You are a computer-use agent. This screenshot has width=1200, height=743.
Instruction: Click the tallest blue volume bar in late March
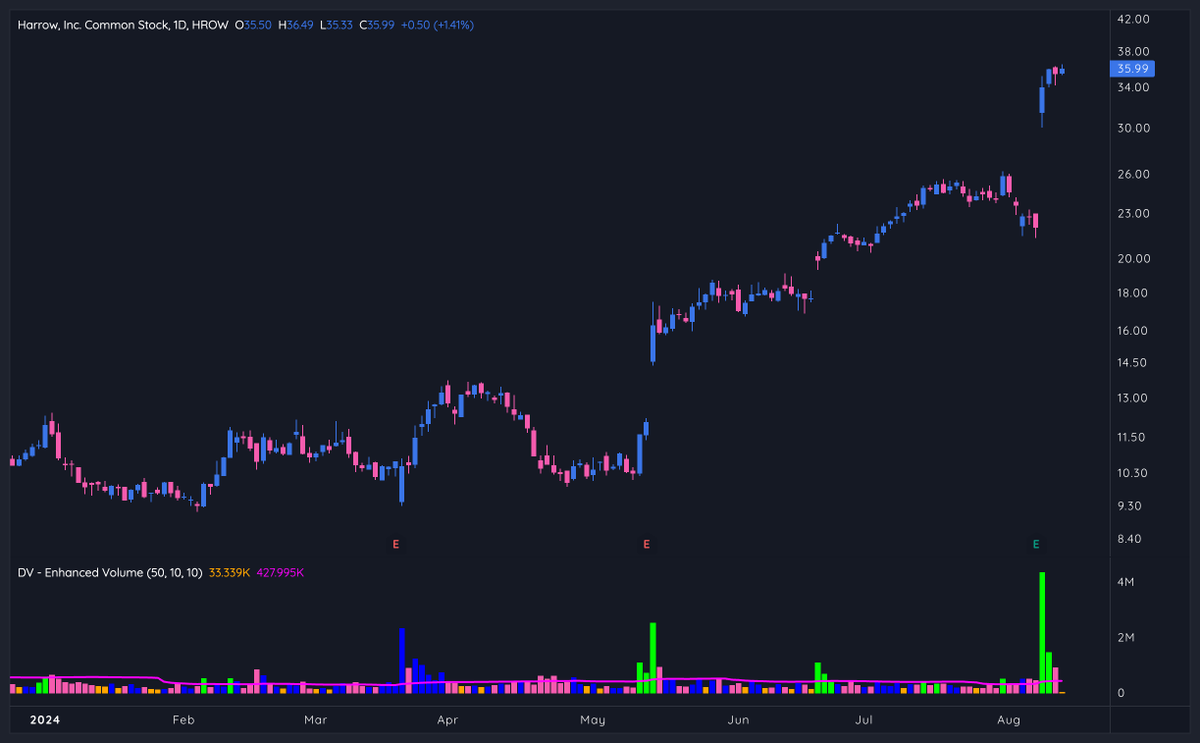pos(402,661)
